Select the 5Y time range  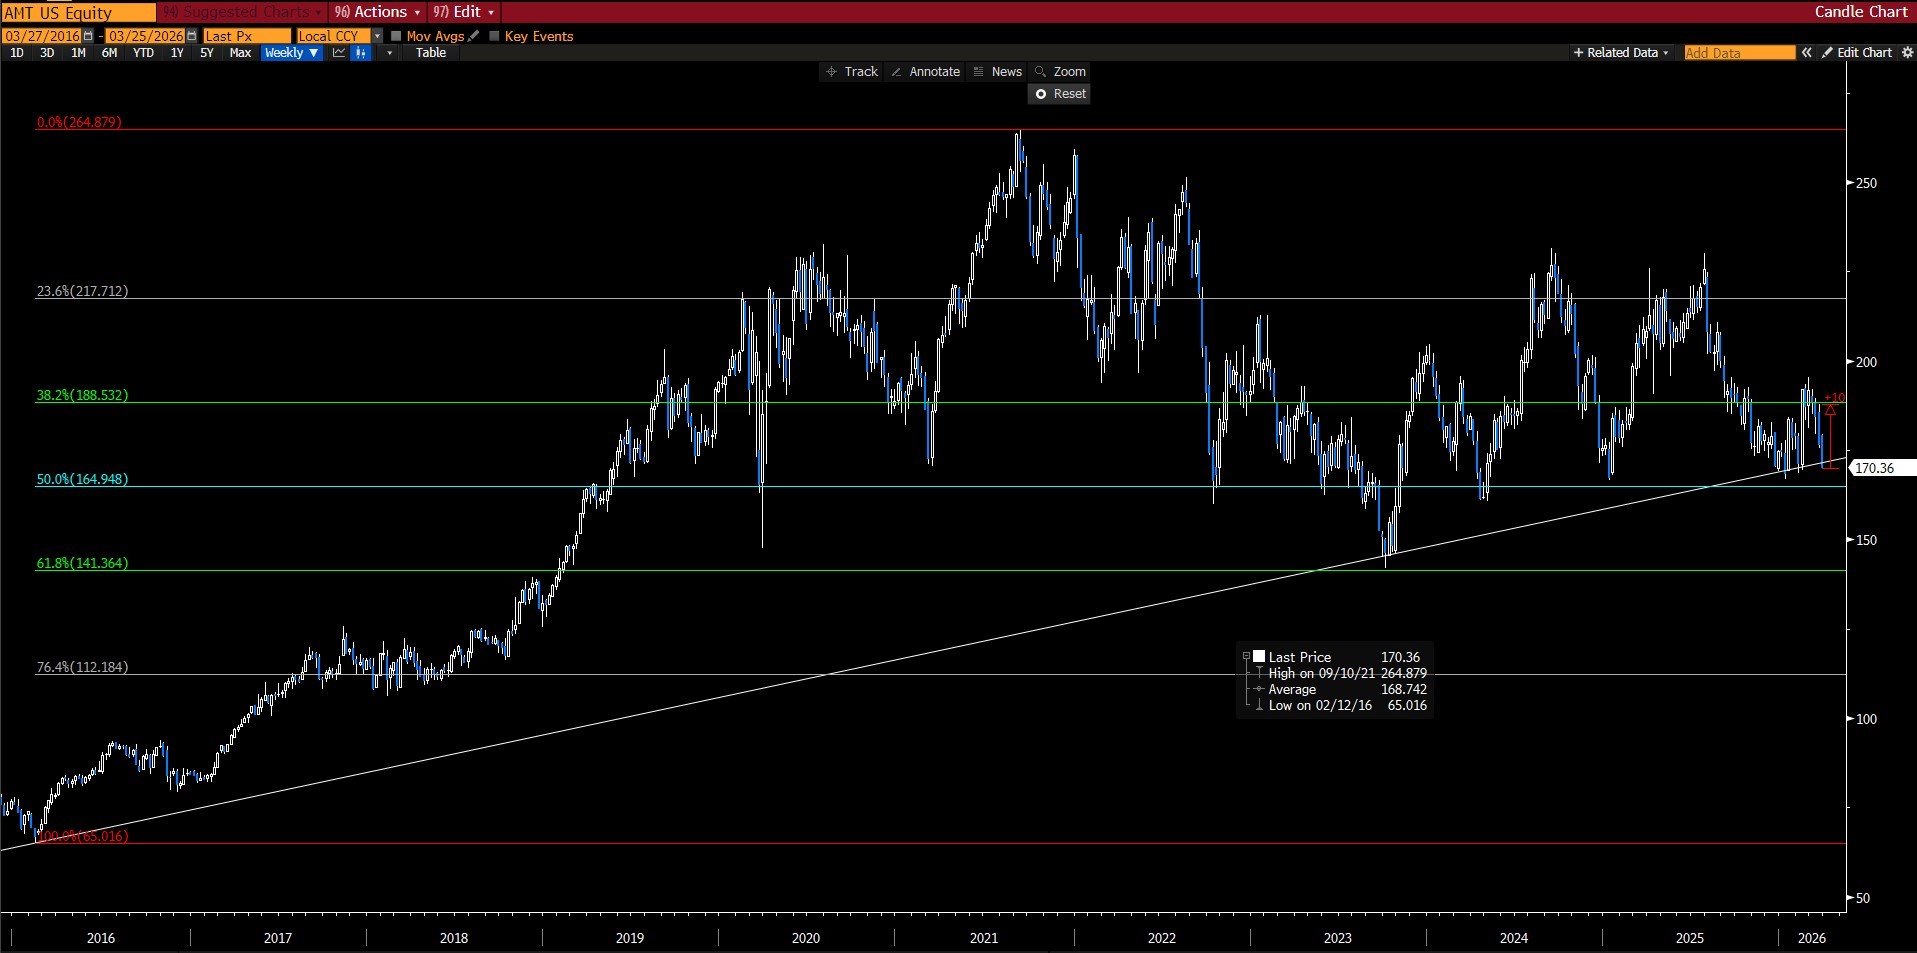[207, 53]
